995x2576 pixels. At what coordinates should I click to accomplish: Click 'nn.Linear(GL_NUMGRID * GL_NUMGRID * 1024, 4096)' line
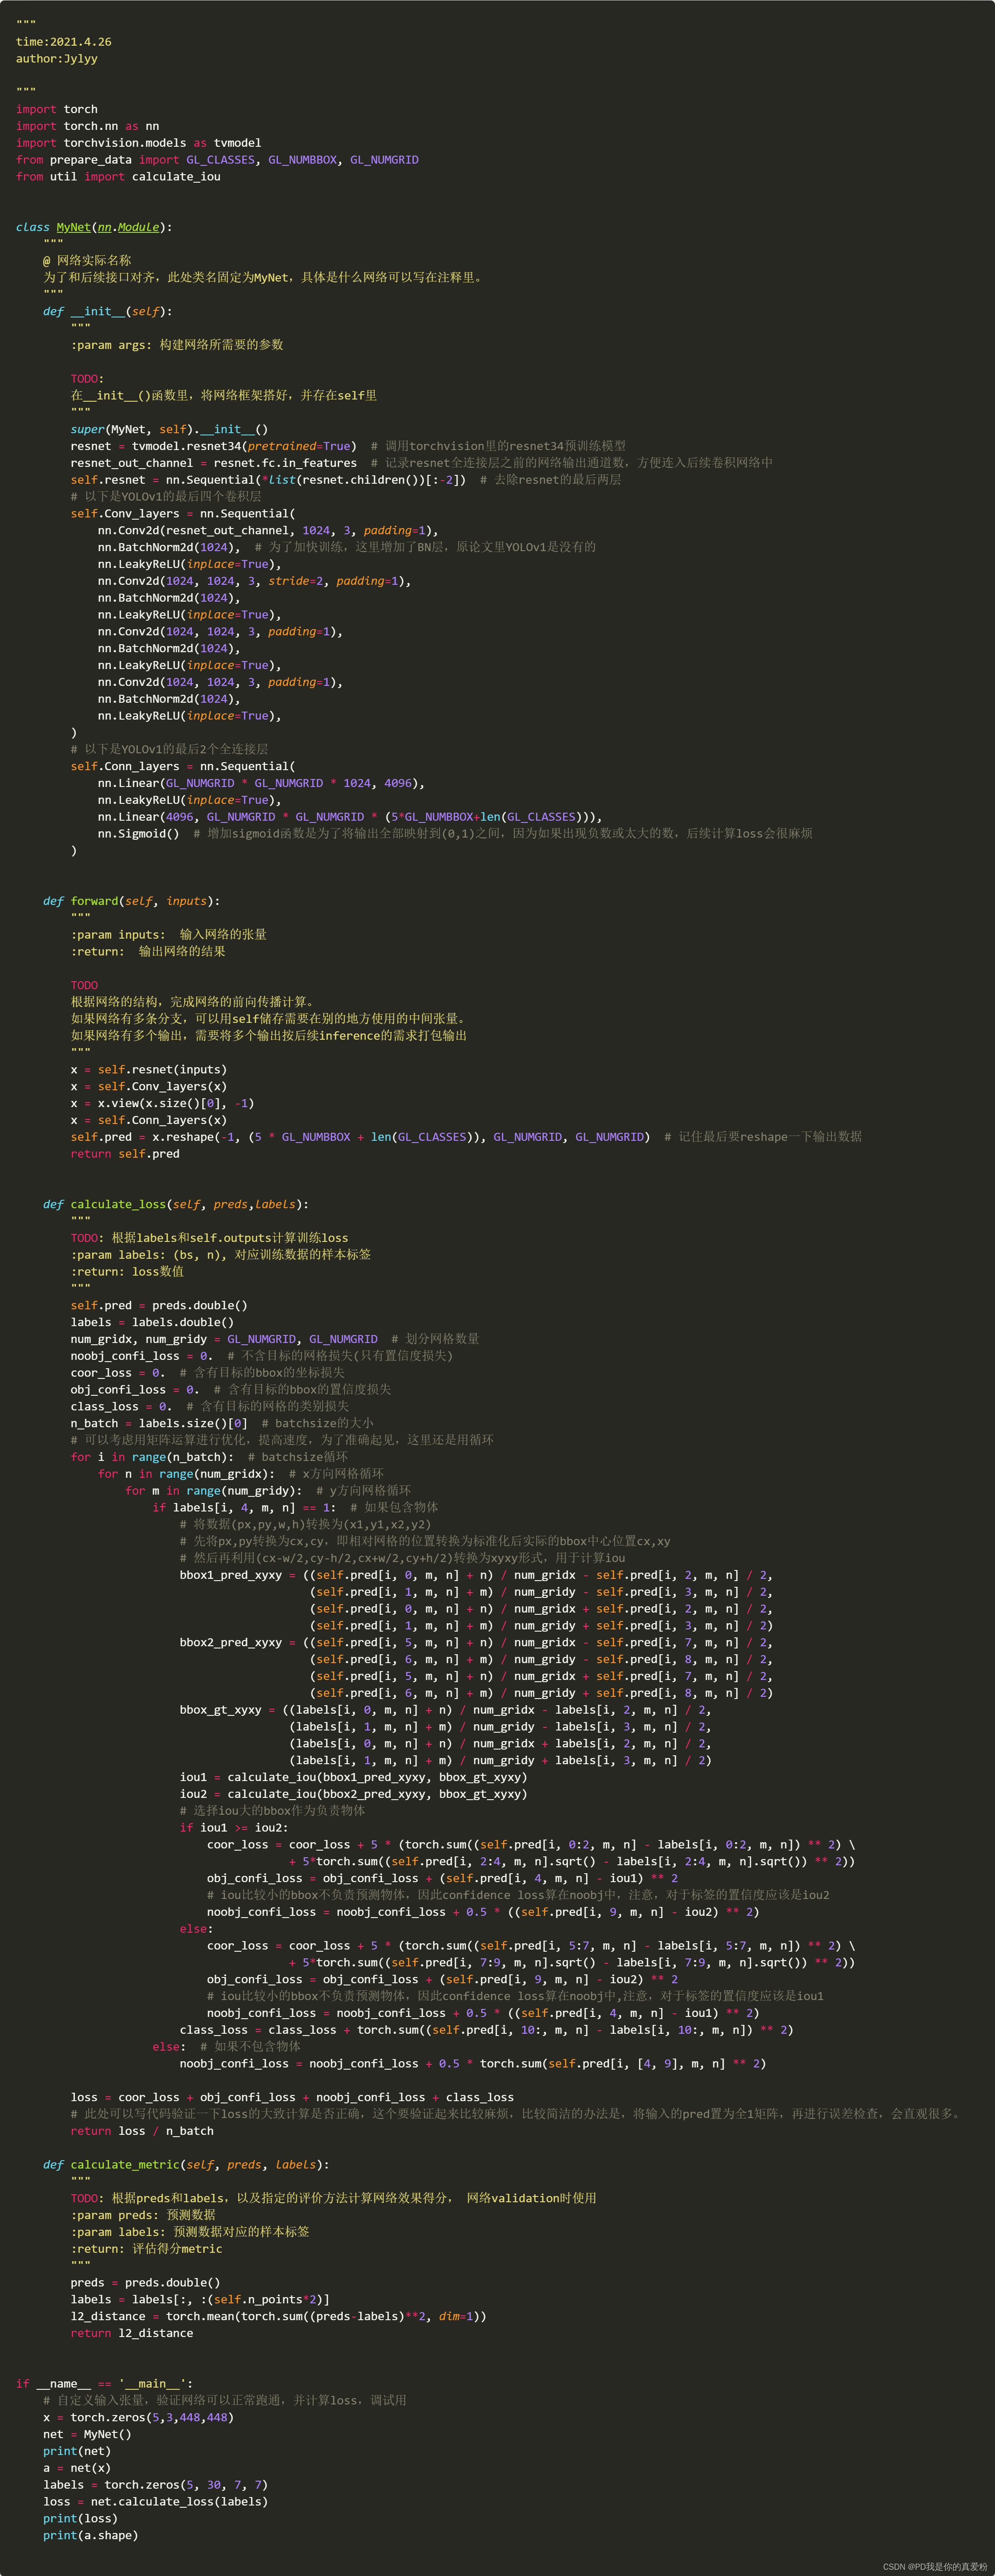pos(261,784)
